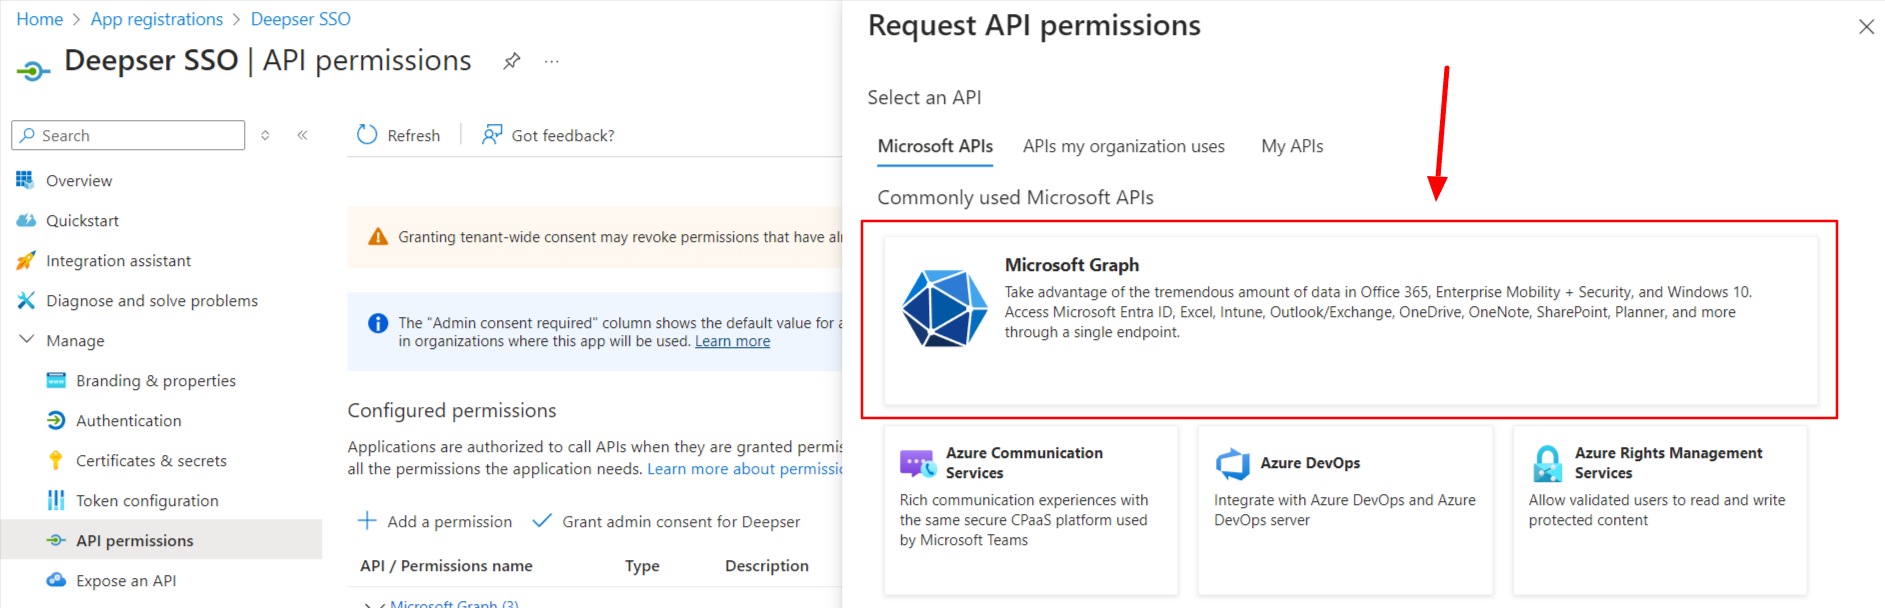This screenshot has width=1885, height=608.
Task: Click the checkmark icon for Grant admin consent
Action: coord(542,521)
